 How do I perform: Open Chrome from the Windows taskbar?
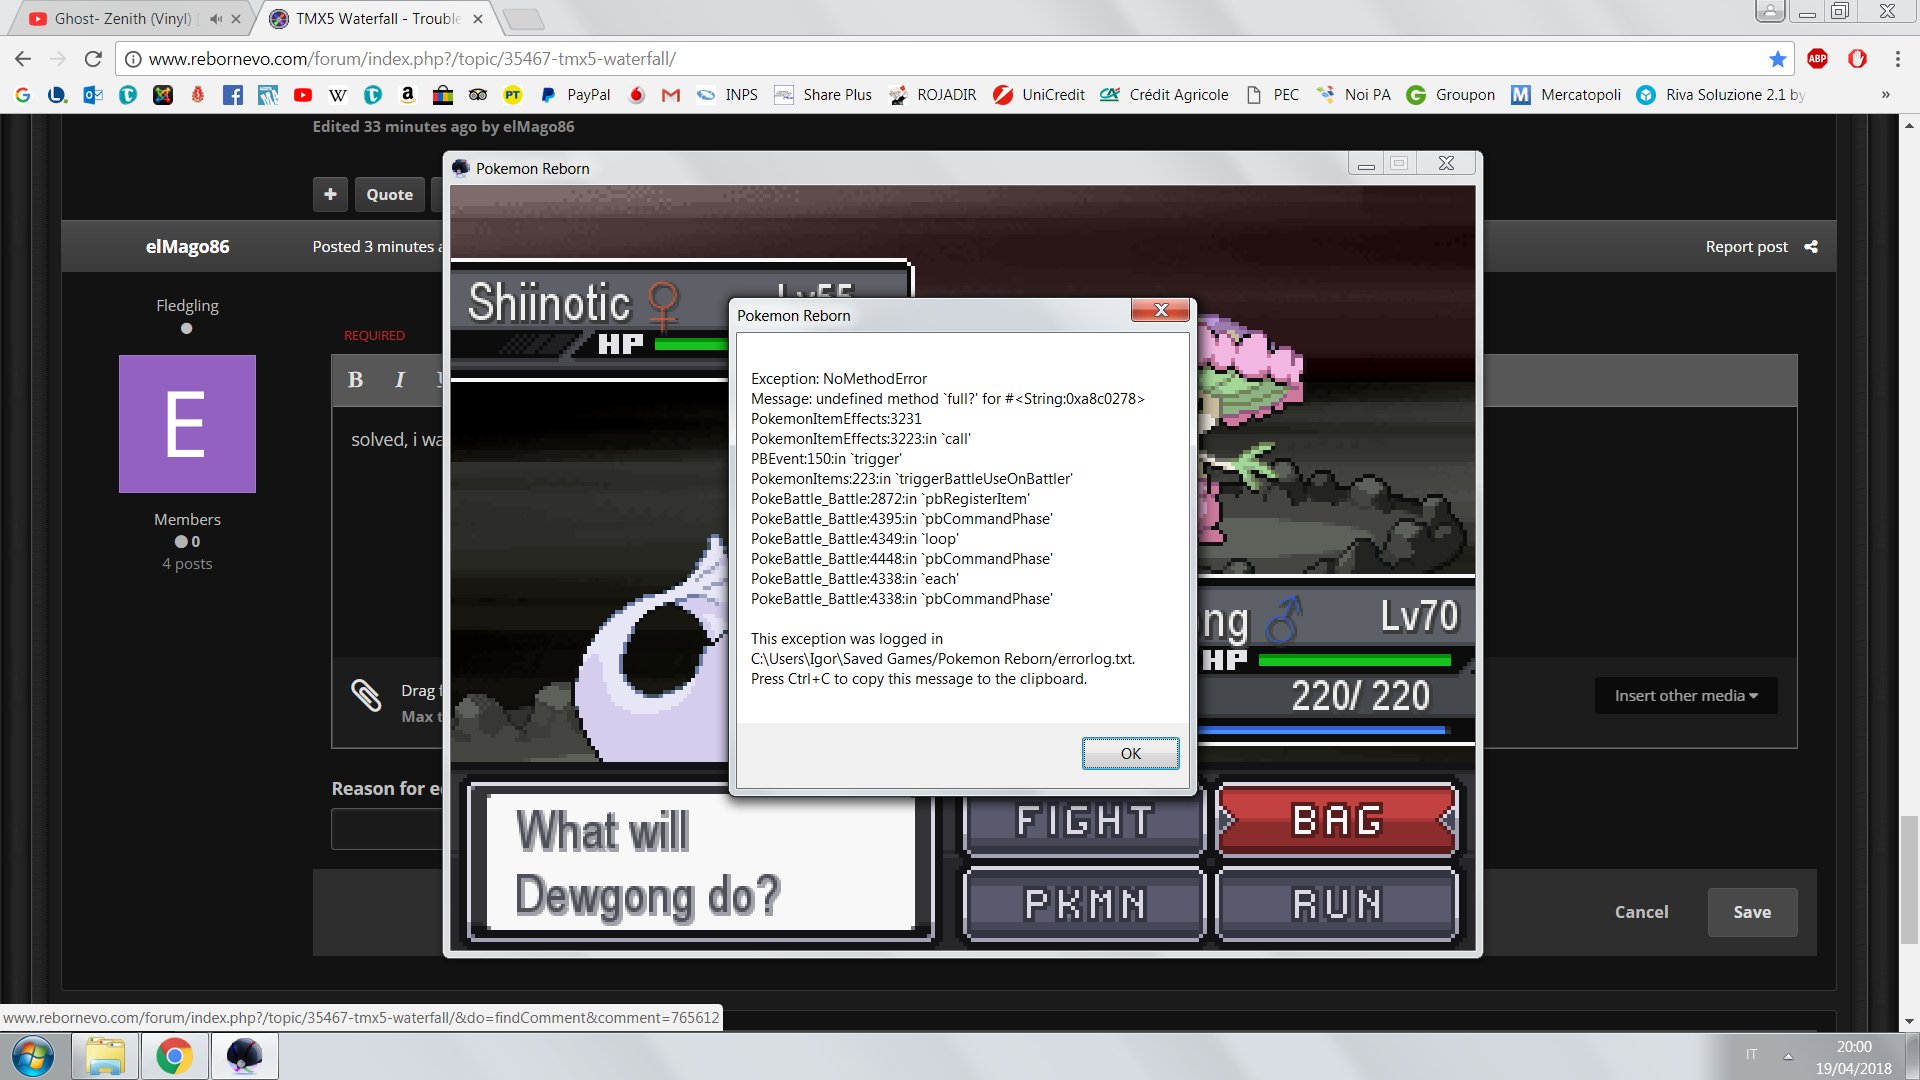point(174,1056)
